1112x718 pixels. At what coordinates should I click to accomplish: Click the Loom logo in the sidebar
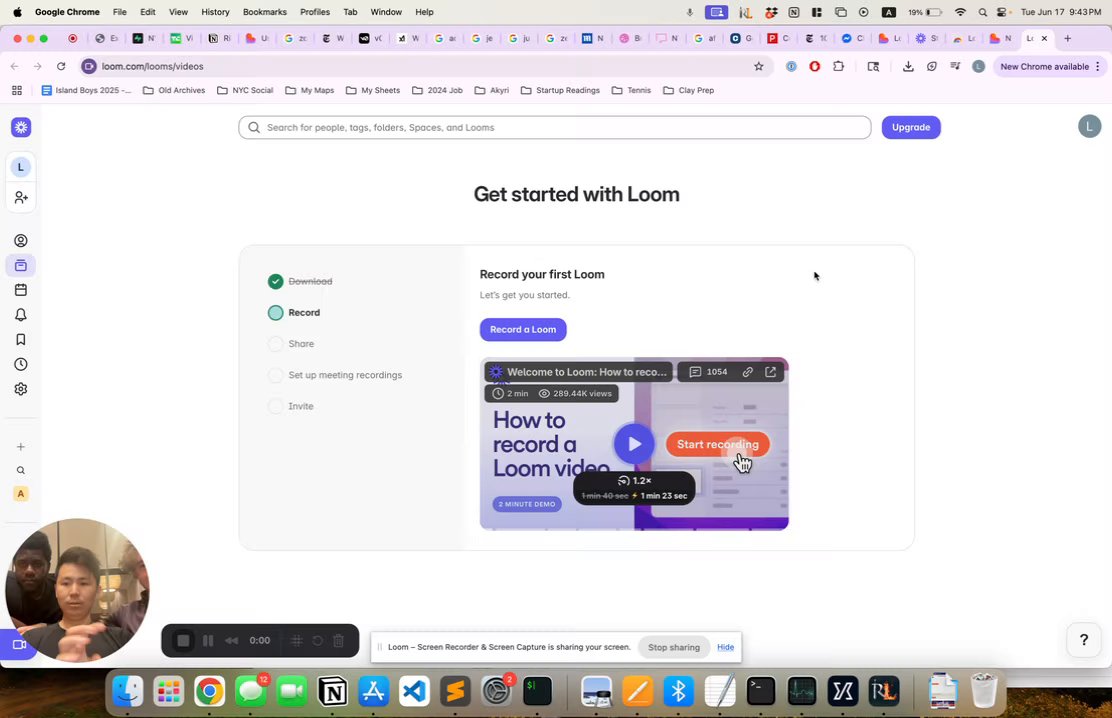21,127
